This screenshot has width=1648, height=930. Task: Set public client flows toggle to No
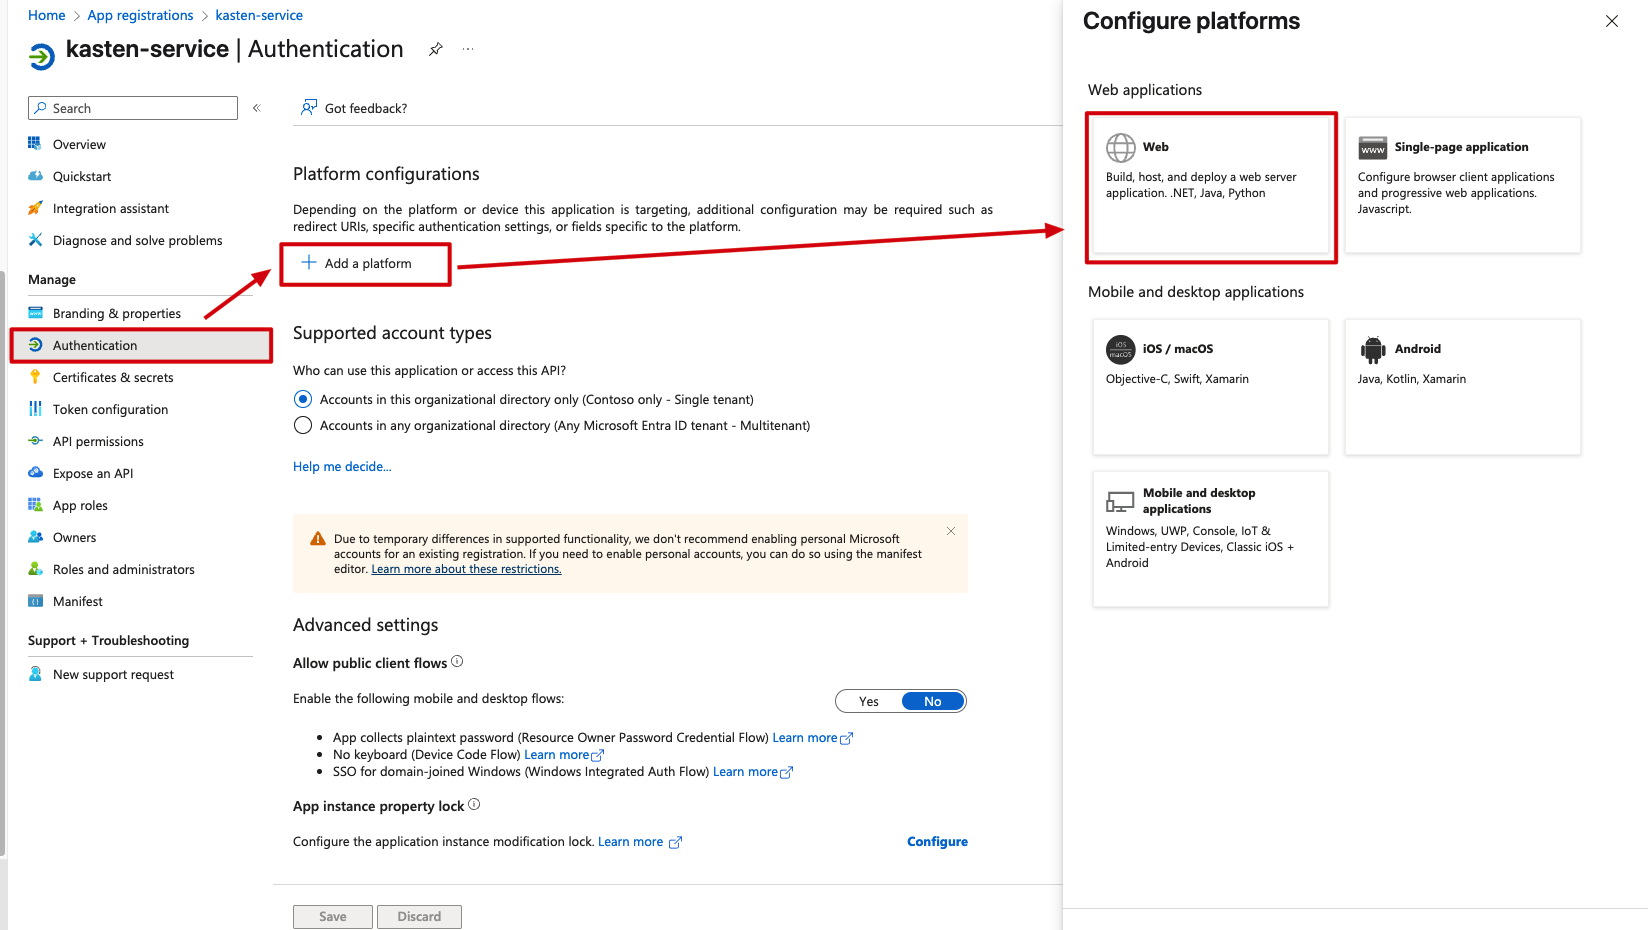(x=933, y=701)
